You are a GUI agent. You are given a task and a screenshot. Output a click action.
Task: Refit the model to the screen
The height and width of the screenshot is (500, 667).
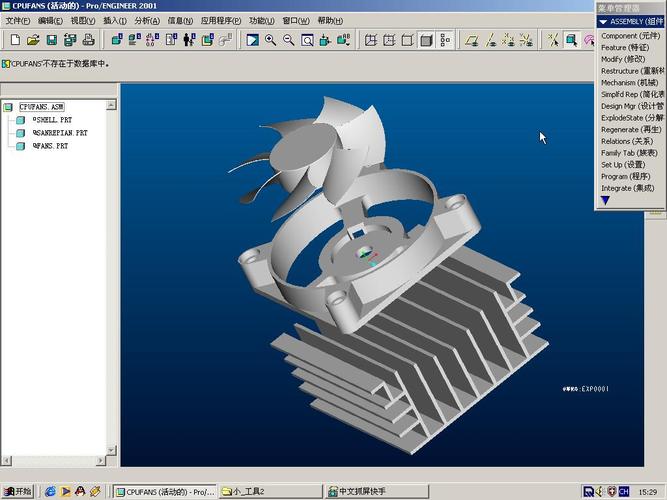[307, 40]
